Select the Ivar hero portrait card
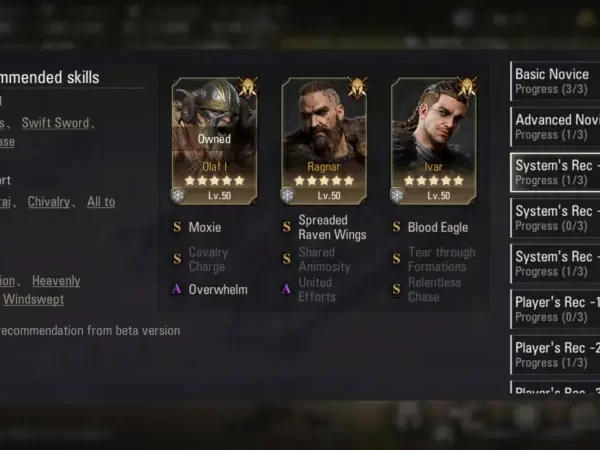Image resolution: width=600 pixels, height=450 pixels. [x=434, y=141]
